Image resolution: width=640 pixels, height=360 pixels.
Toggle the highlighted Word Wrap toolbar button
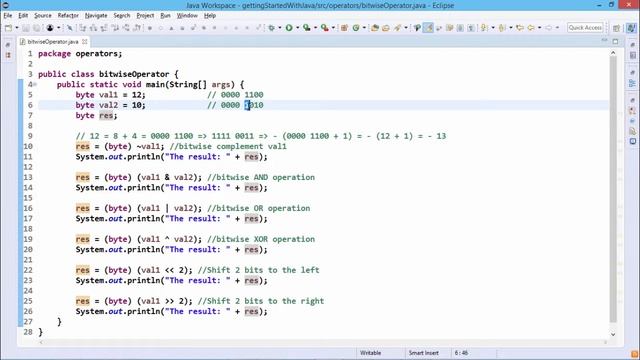[x=428, y=28]
